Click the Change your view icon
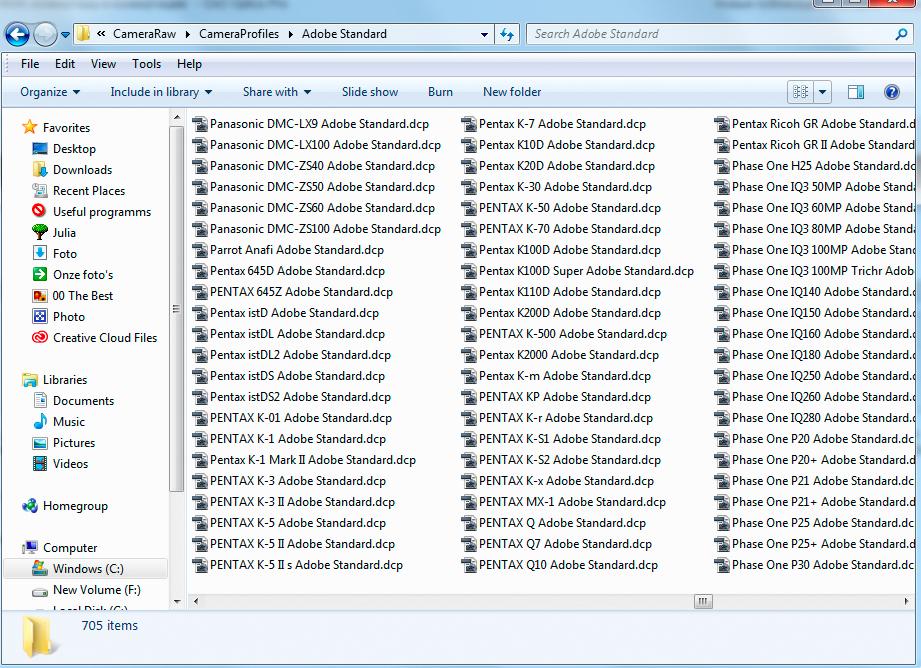 [800, 92]
